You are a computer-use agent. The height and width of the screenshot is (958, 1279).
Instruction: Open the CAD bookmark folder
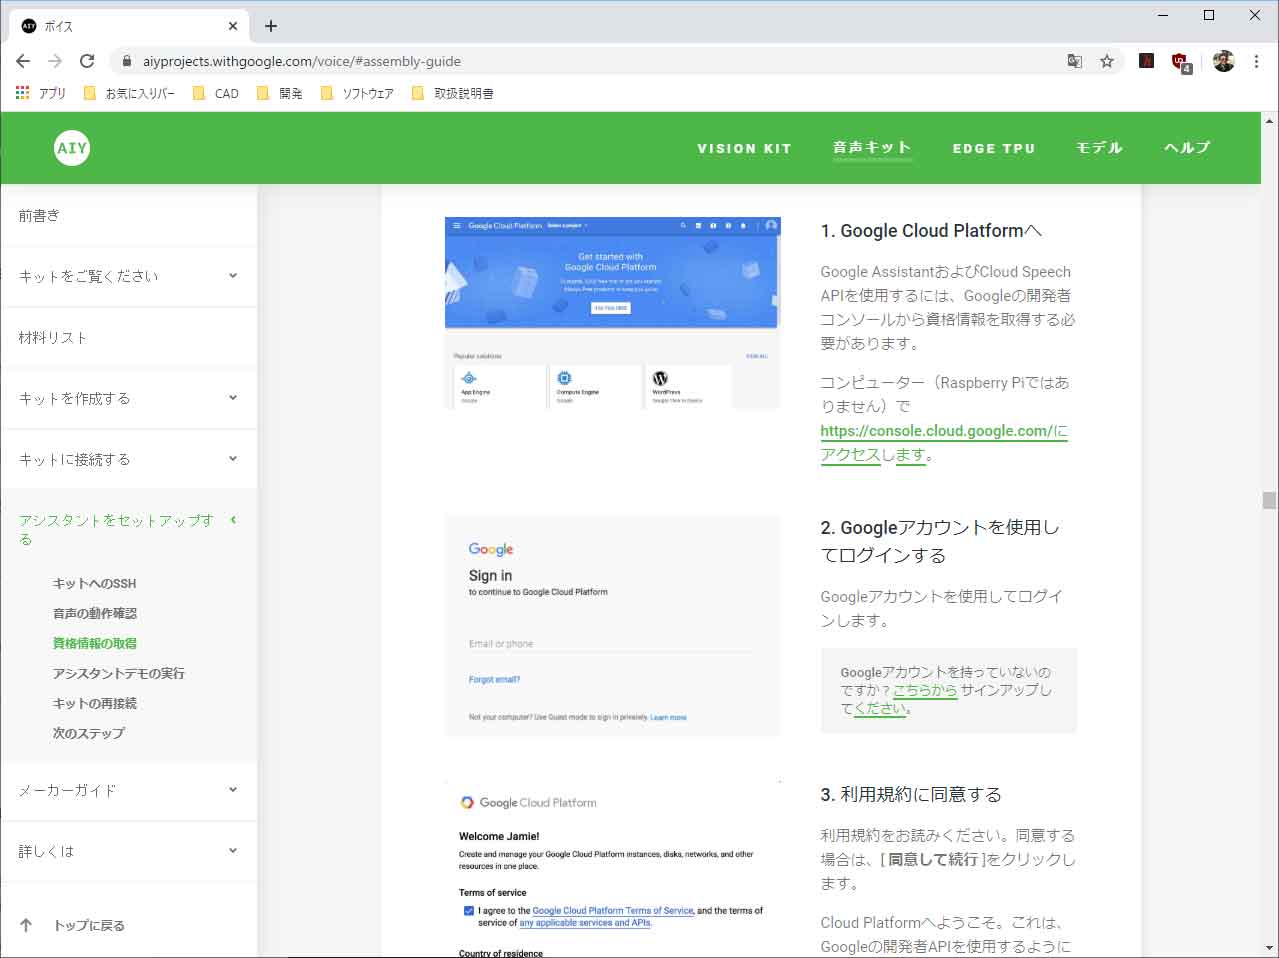(216, 93)
